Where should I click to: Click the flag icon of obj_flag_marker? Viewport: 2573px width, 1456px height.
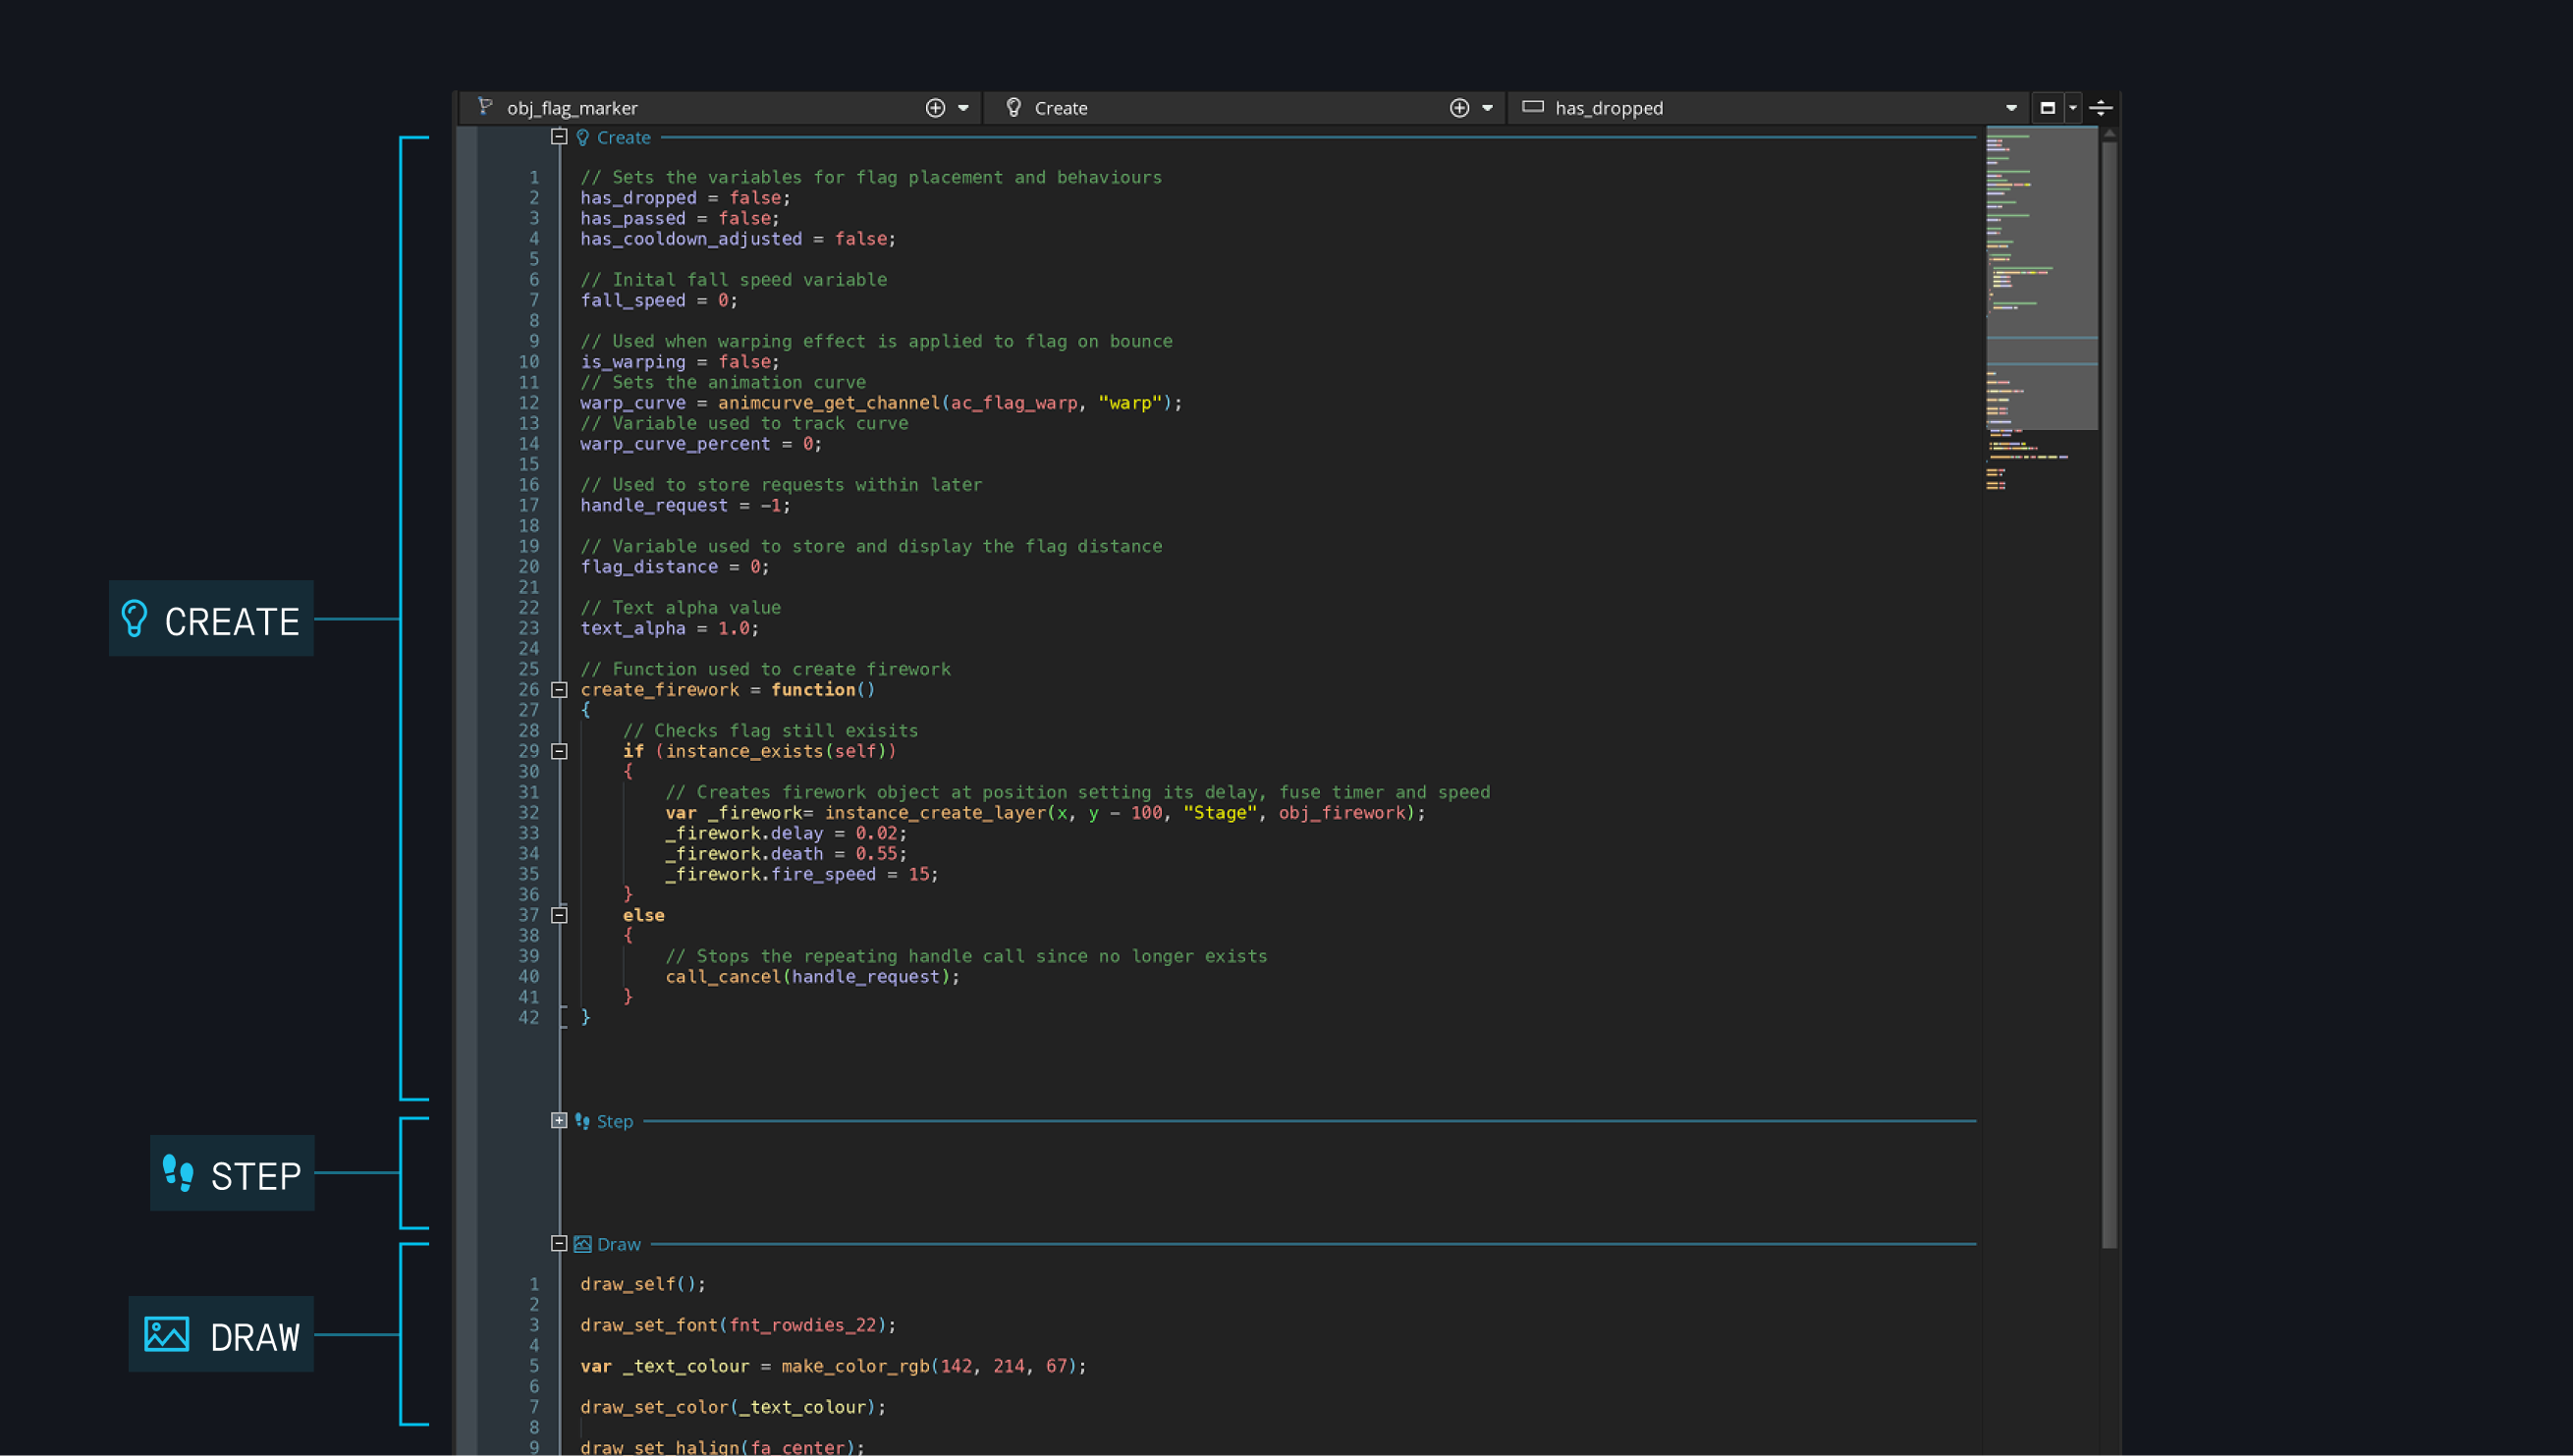(485, 106)
